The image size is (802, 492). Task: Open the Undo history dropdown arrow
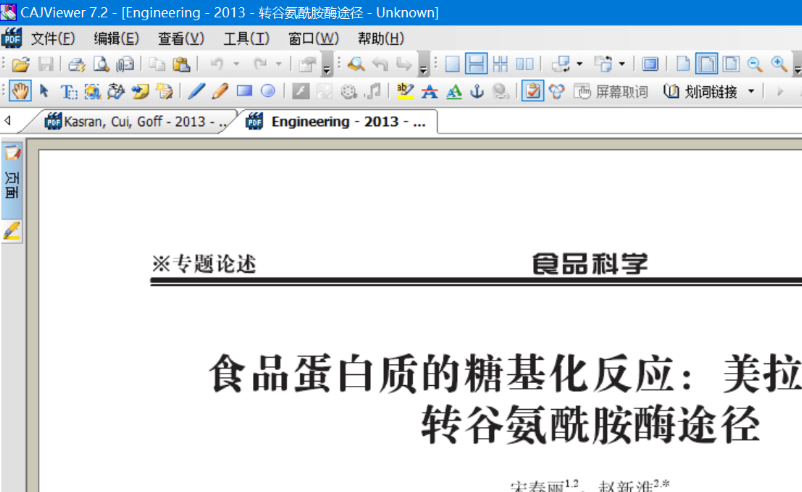236,64
